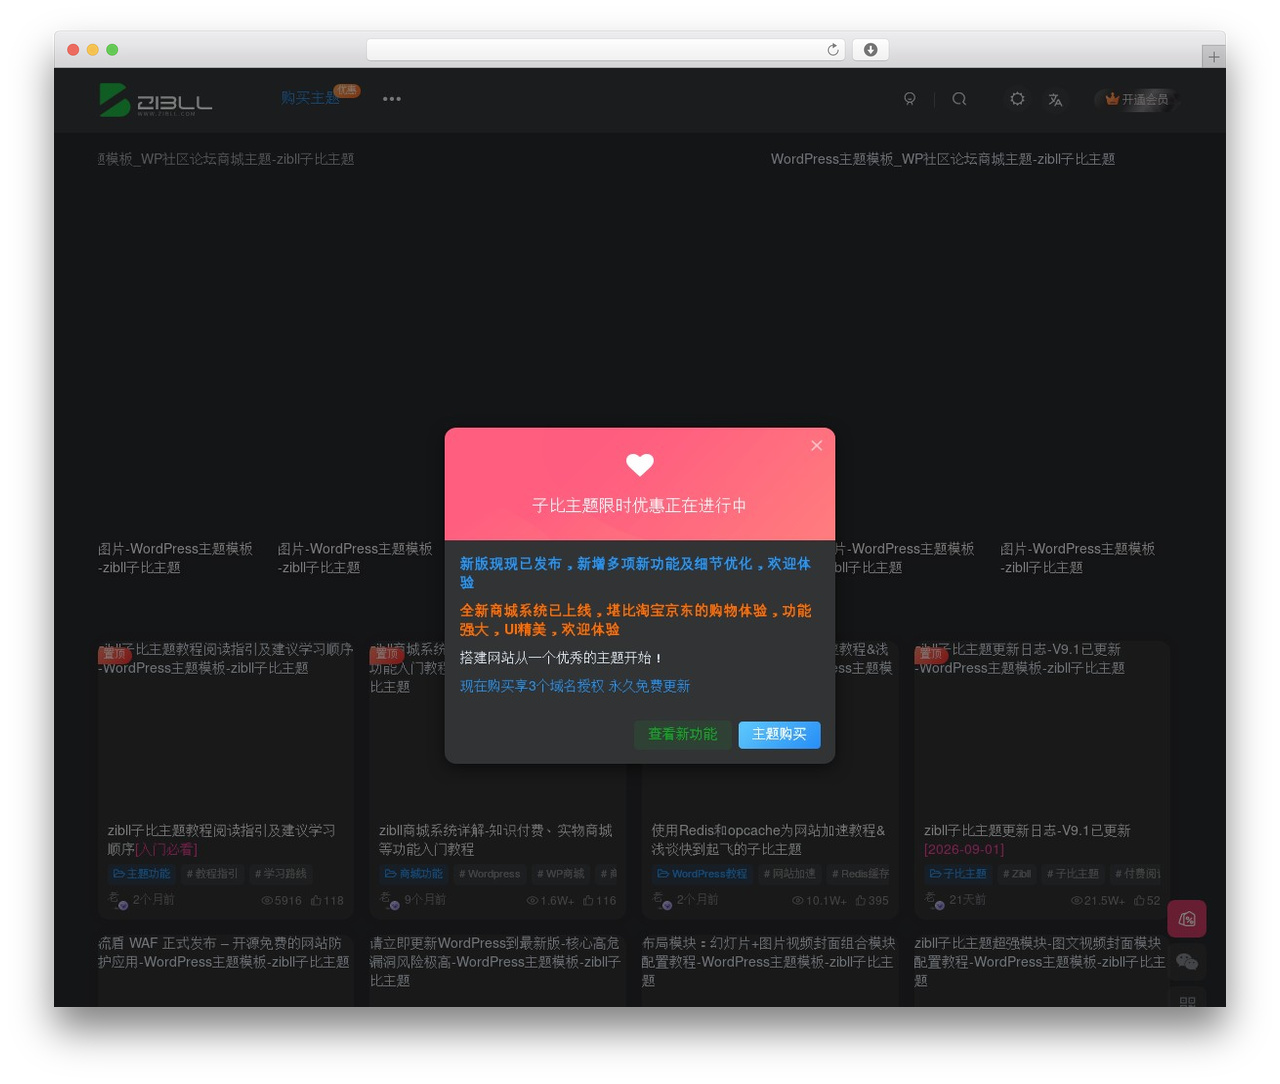Click the lightbulb icon in header
This screenshot has width=1280, height=1084.
coord(910,99)
